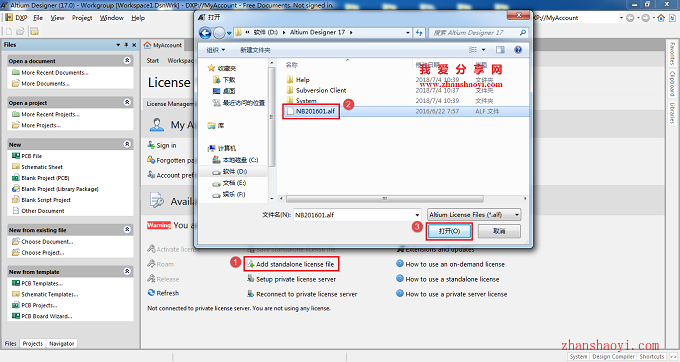The image size is (680, 362).
Task: Collapse the Open a document section
Action: coord(127,60)
